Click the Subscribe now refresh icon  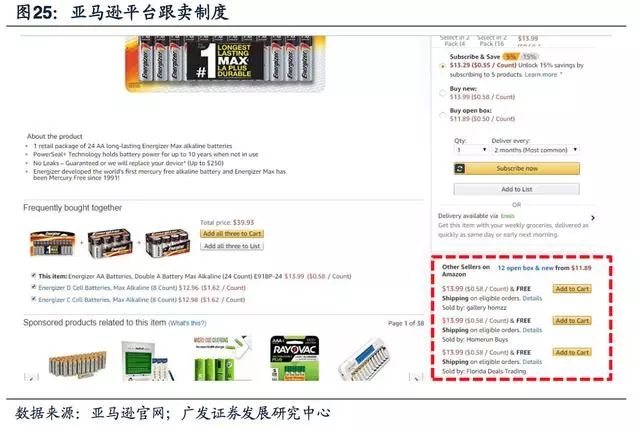[x=460, y=168]
